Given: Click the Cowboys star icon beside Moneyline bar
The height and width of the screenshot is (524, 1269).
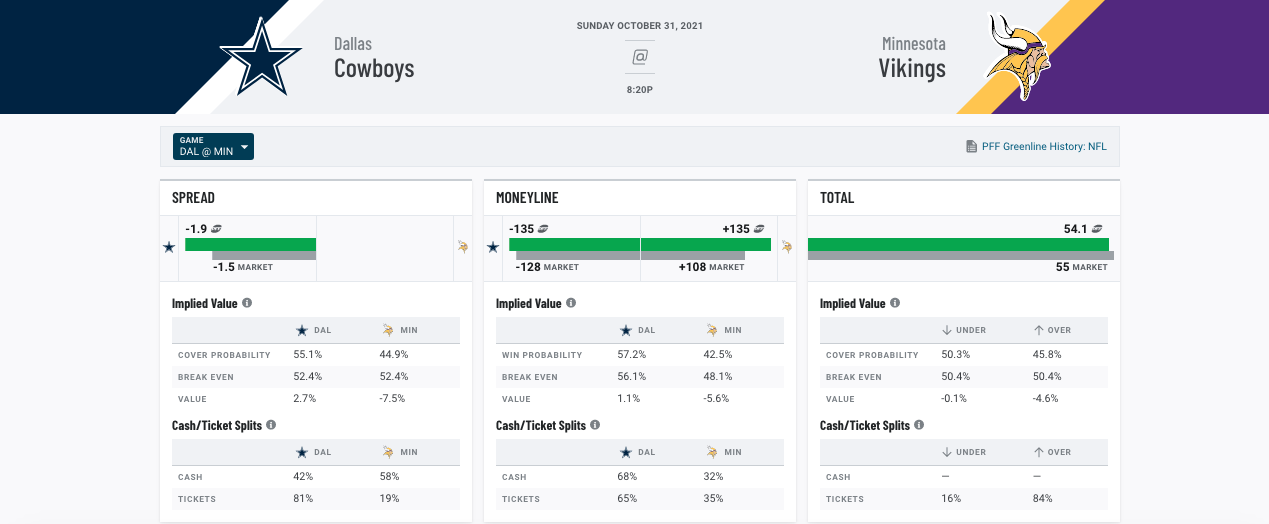Looking at the screenshot, I should 492,246.
